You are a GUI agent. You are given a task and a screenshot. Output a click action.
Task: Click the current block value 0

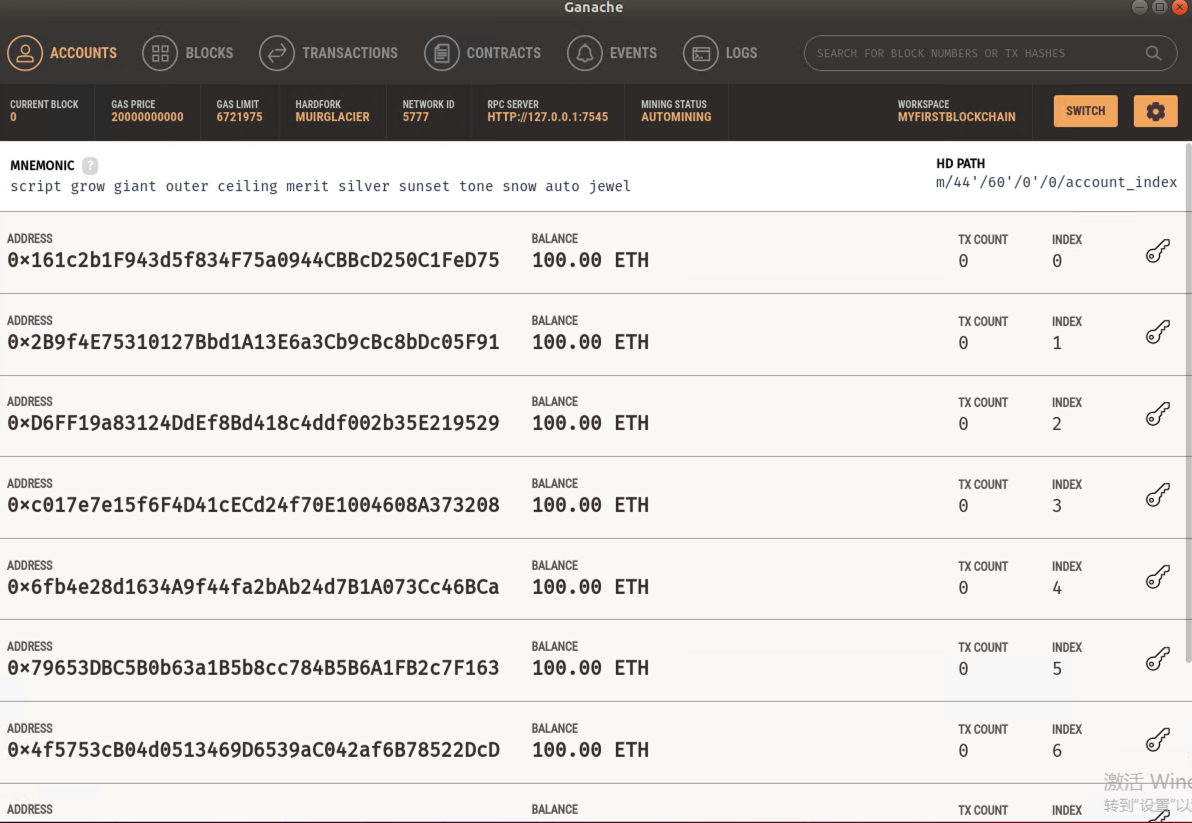[x=13, y=117]
